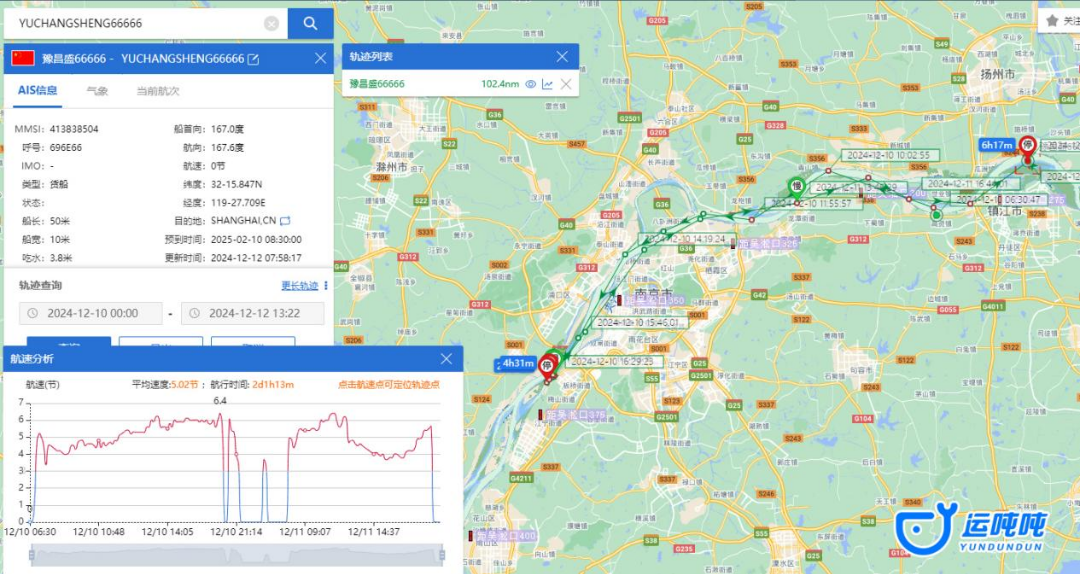Click the search box containing YUCHANGSHENG66666
This screenshot has width=1080, height=574.
pyautogui.click(x=145, y=23)
